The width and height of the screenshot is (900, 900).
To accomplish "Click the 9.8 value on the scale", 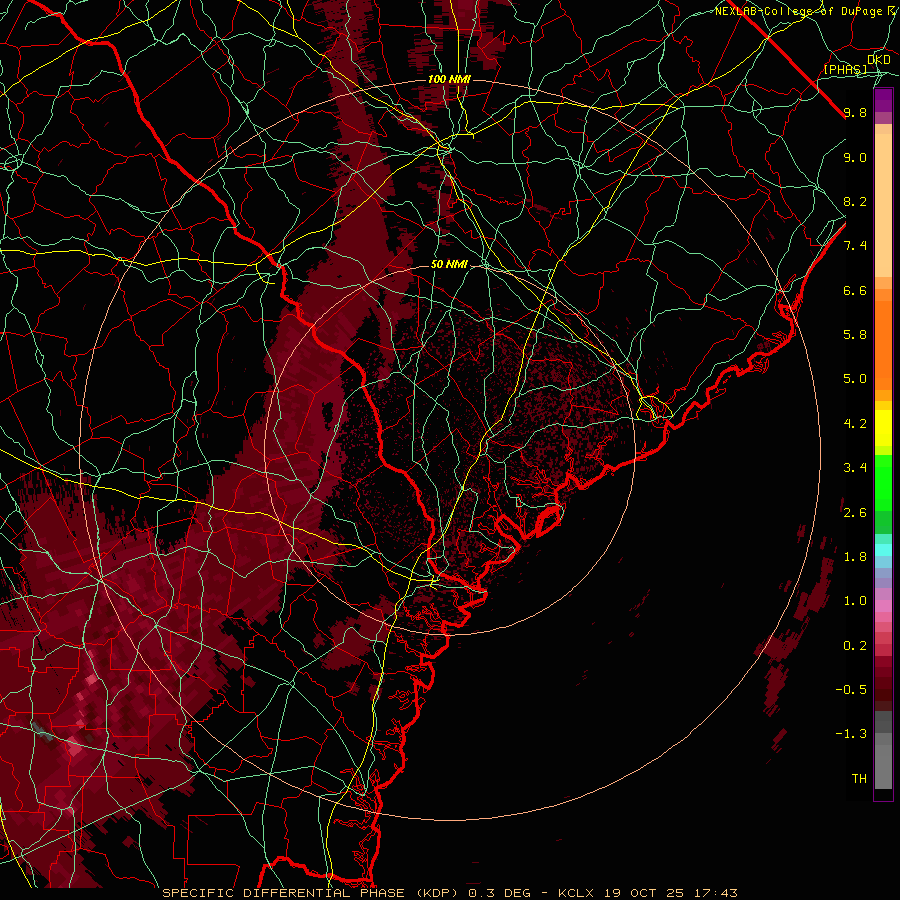I will point(855,112).
